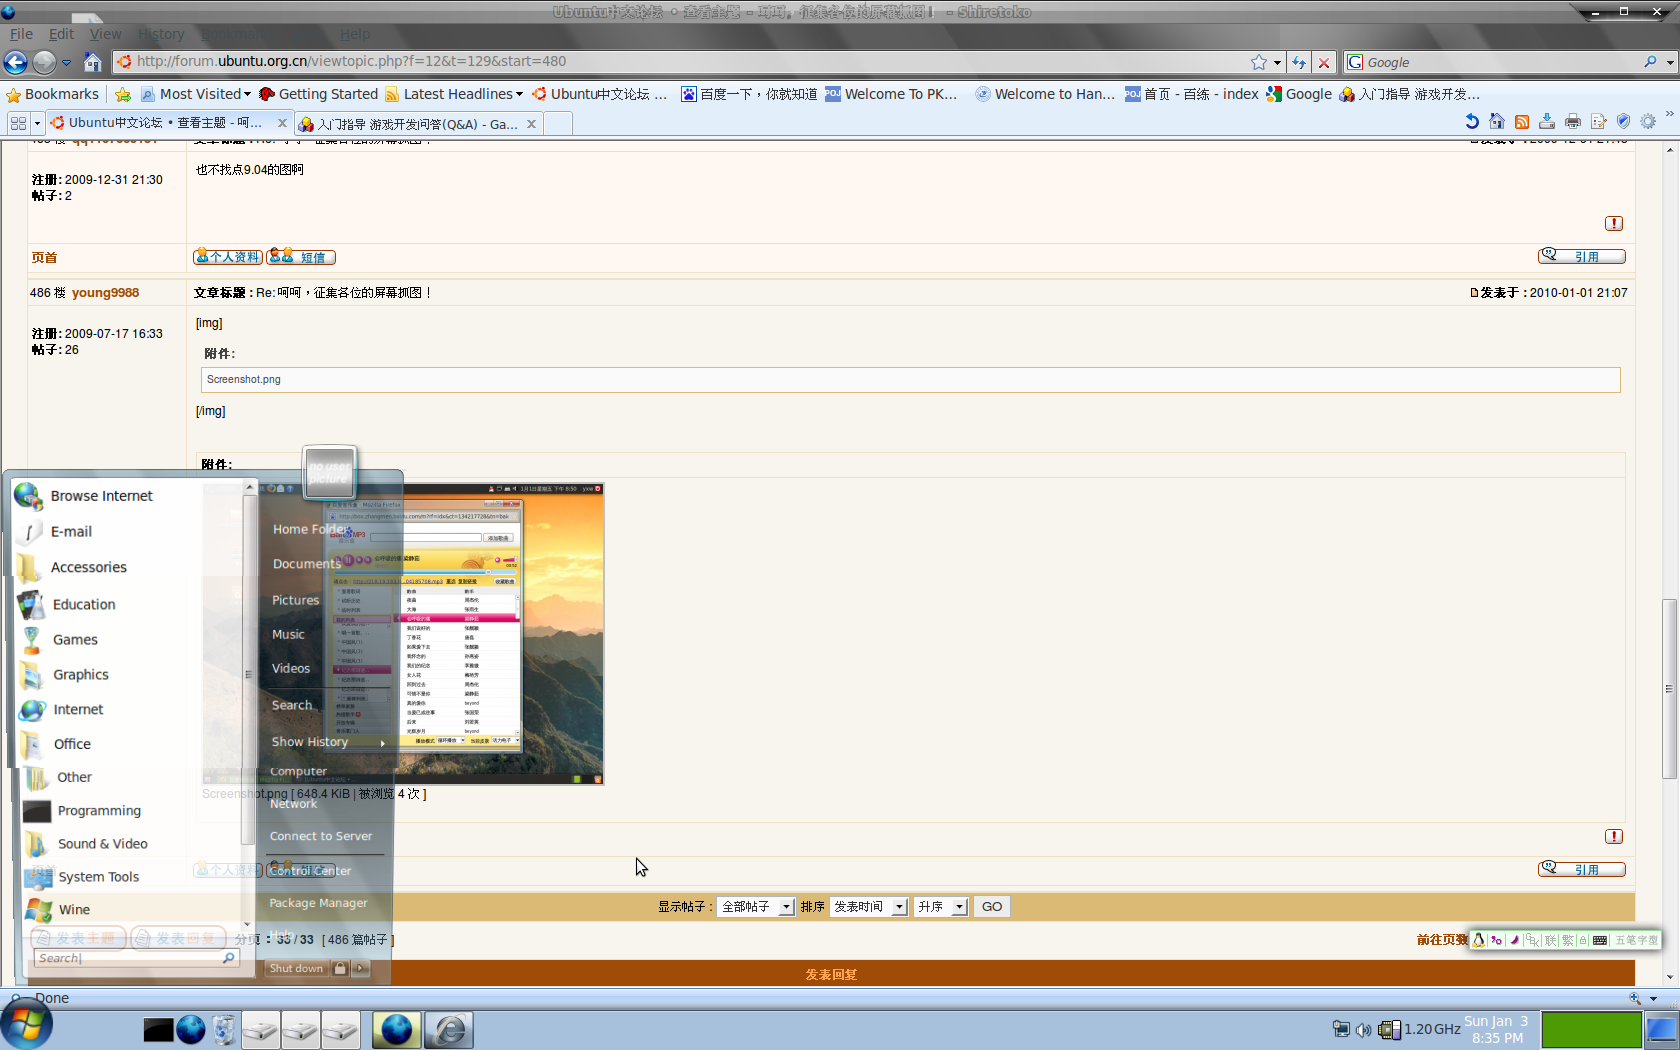Open downloads using the download icon

(x=1547, y=122)
